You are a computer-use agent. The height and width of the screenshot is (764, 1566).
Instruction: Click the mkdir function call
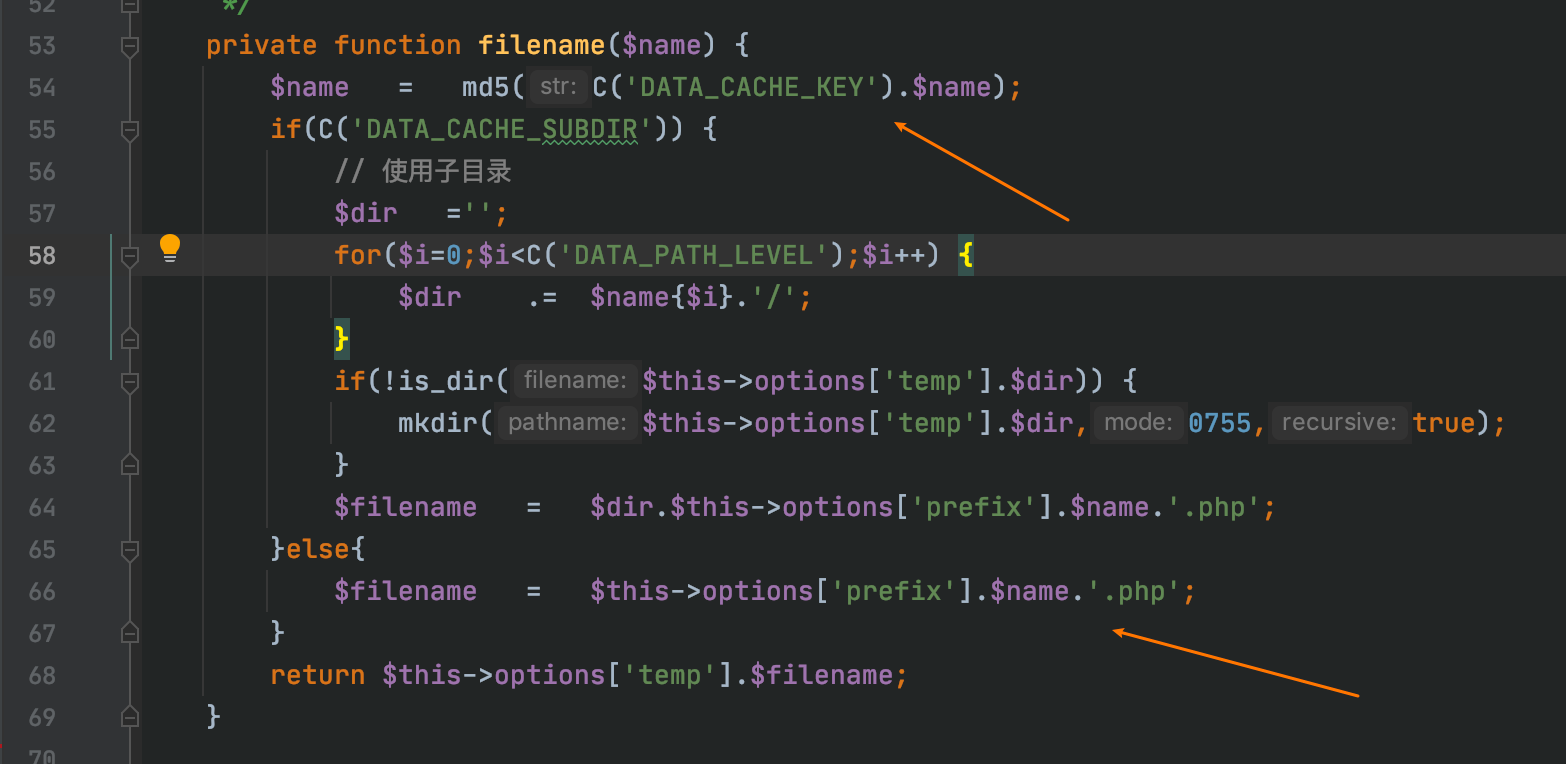click(x=438, y=424)
